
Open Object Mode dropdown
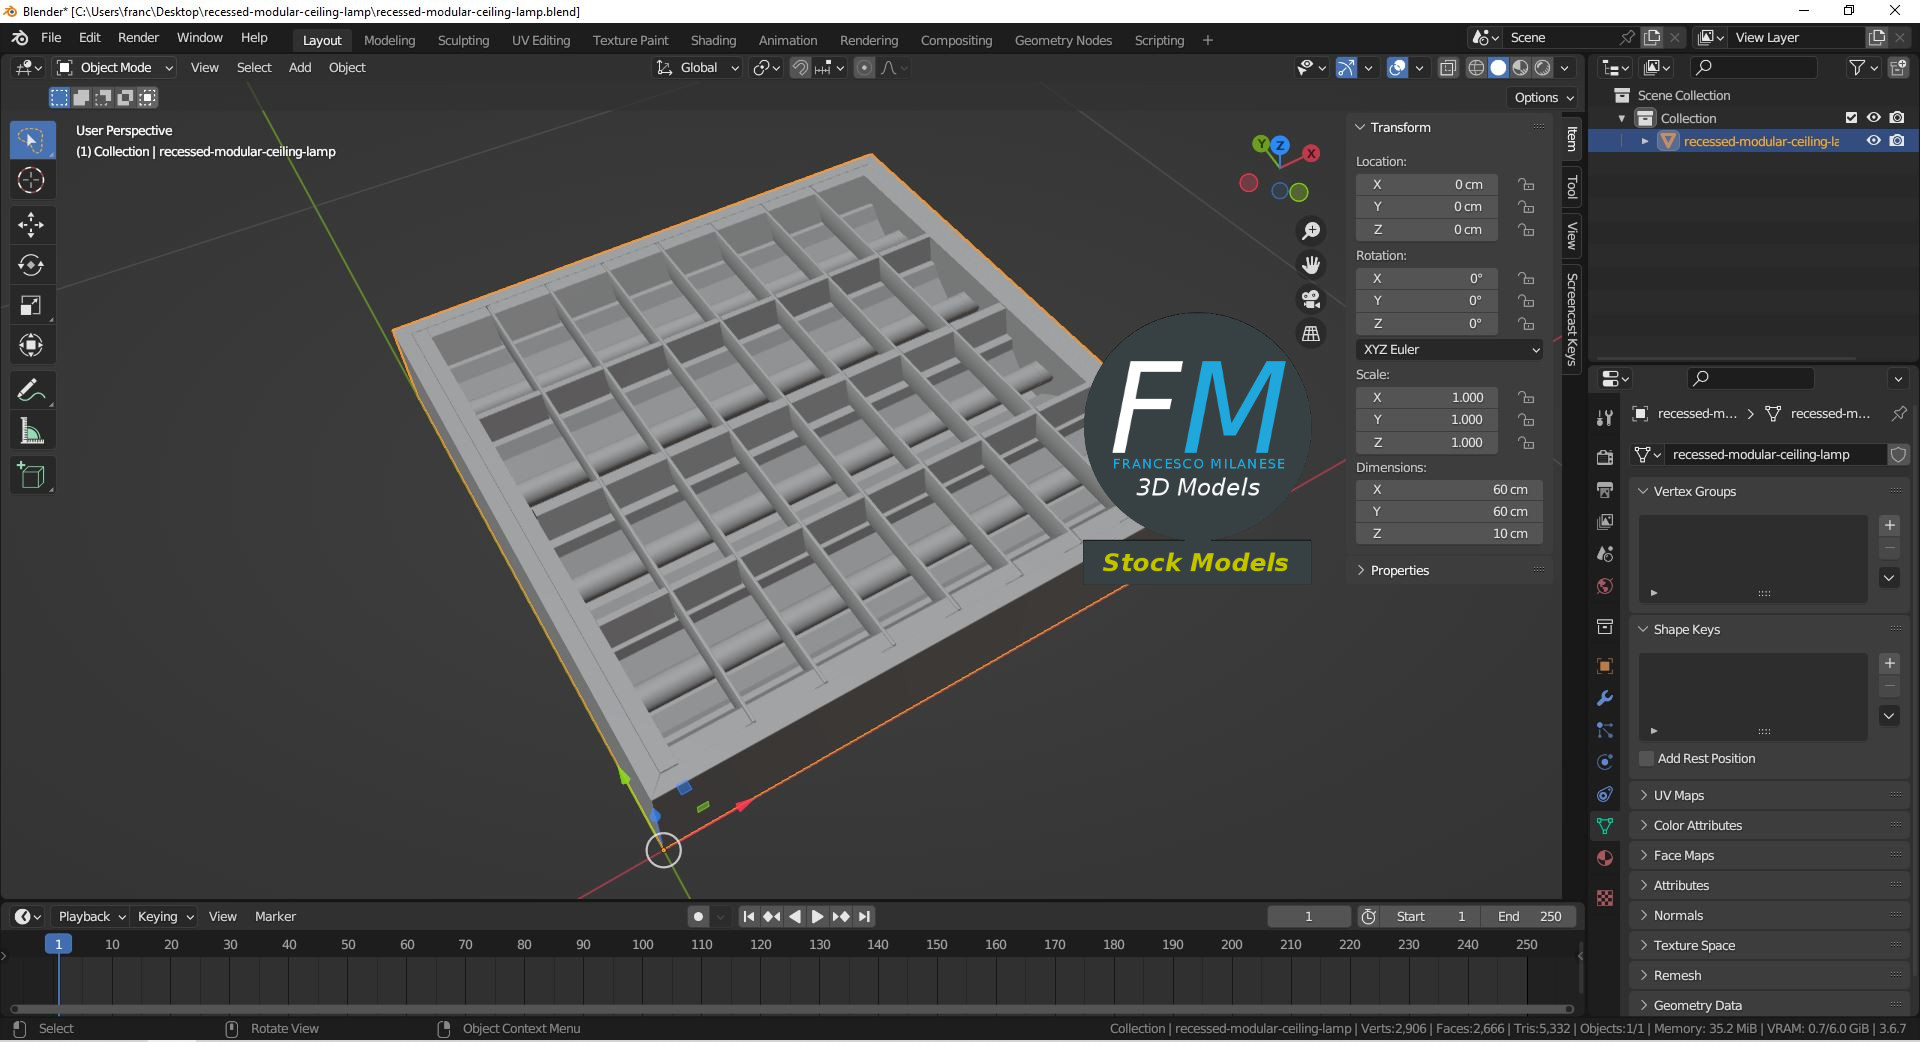[115, 68]
